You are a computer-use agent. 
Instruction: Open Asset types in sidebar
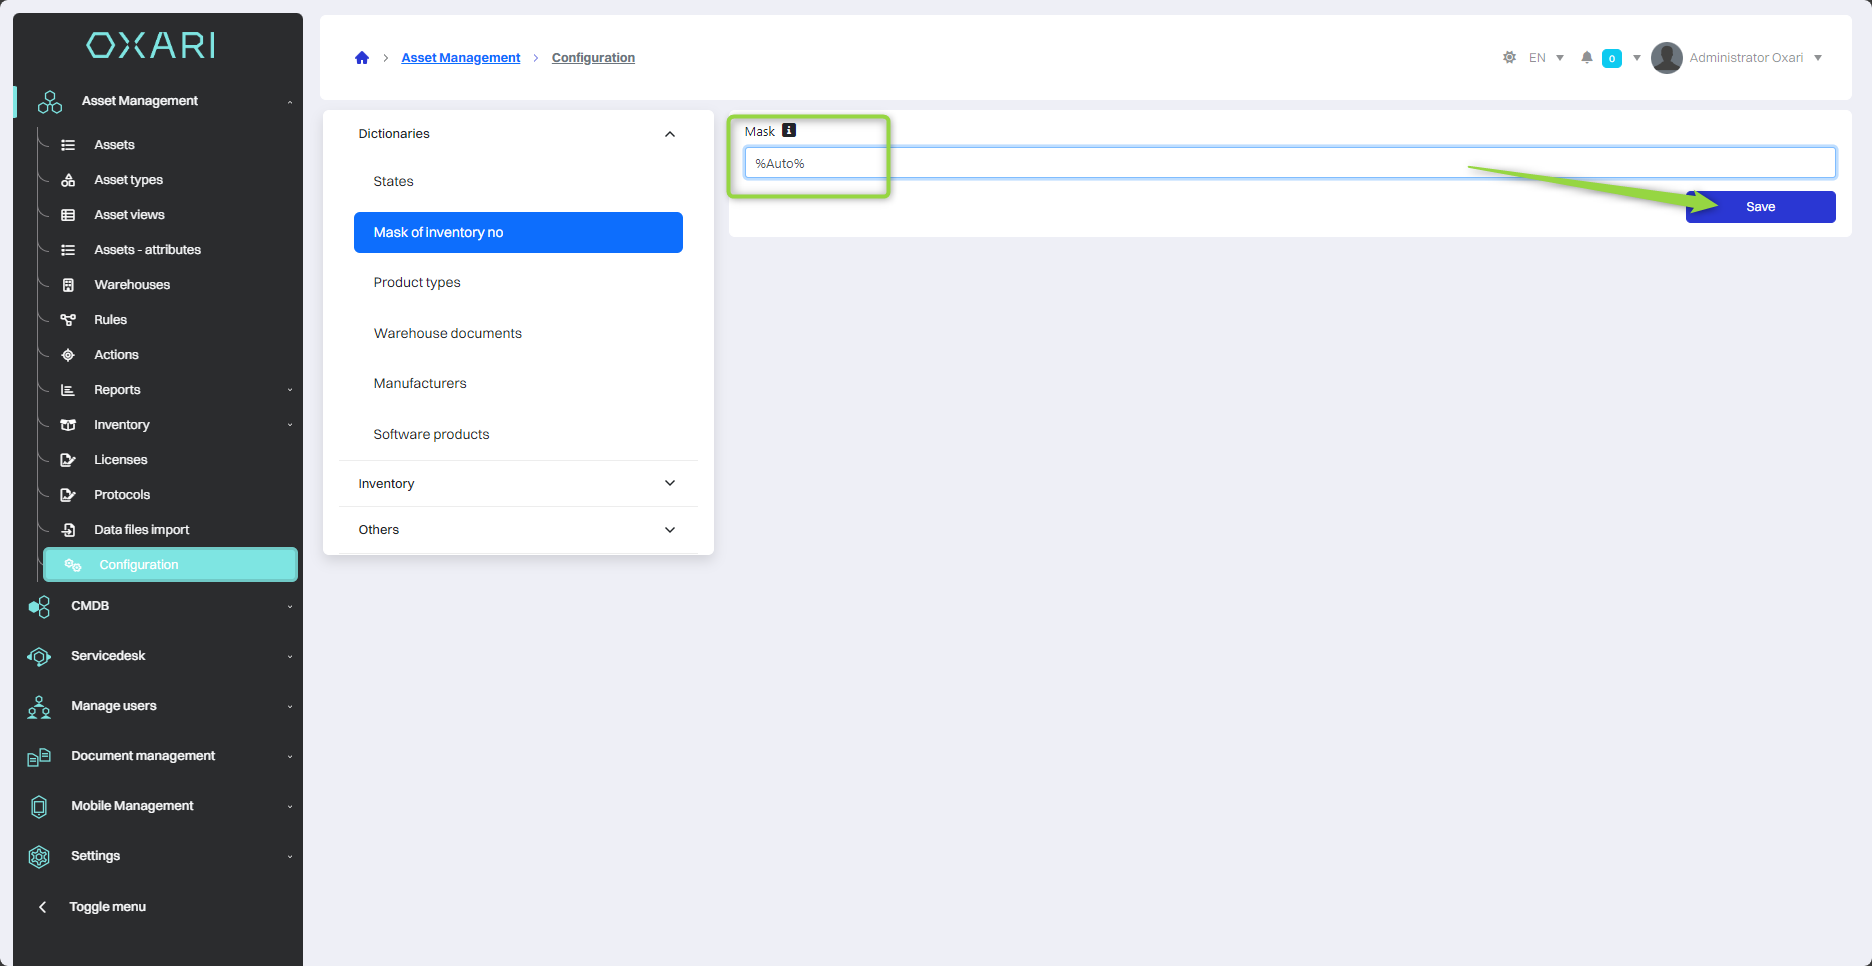128,180
